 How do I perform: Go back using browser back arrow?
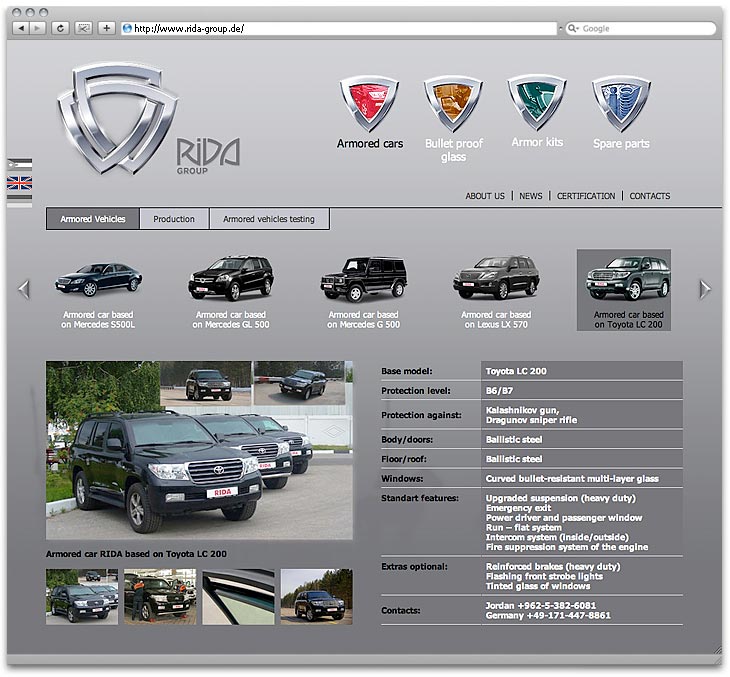coord(20,28)
